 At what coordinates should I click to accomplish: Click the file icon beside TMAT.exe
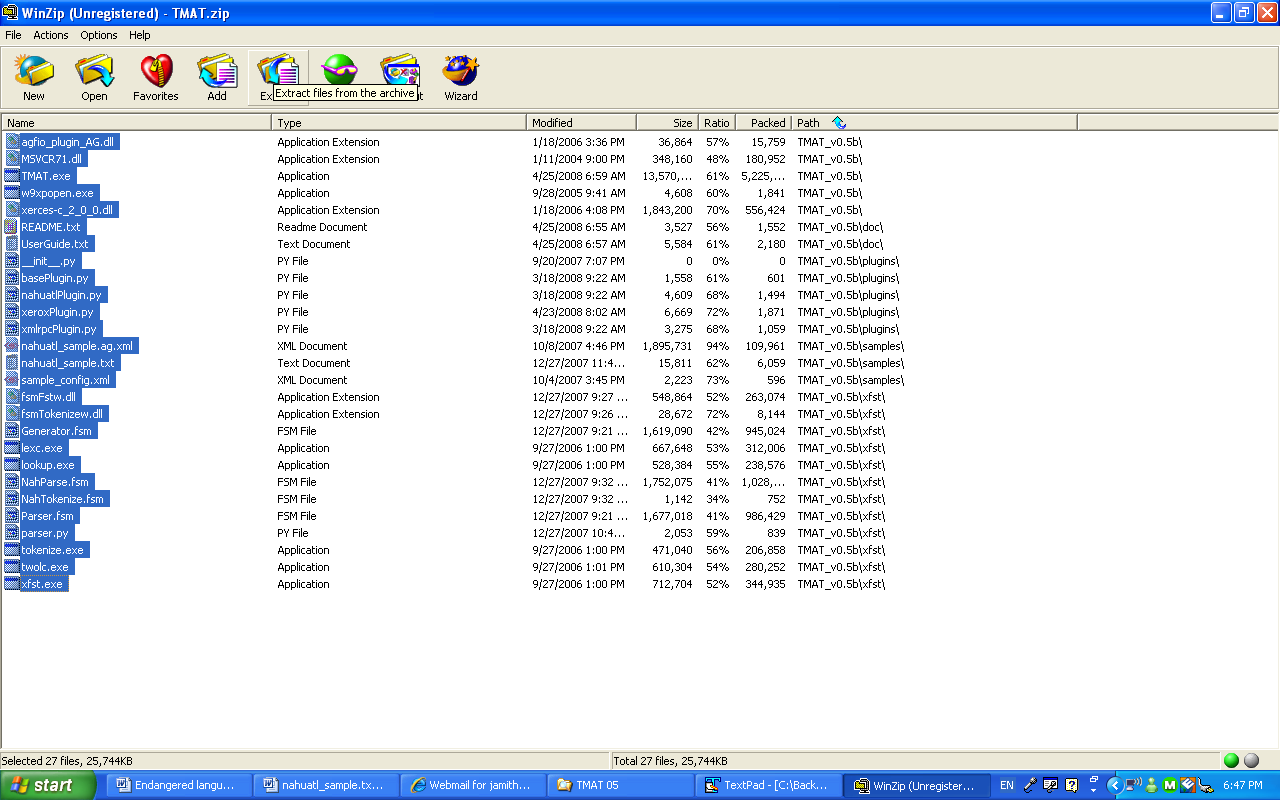pyautogui.click(x=12, y=176)
